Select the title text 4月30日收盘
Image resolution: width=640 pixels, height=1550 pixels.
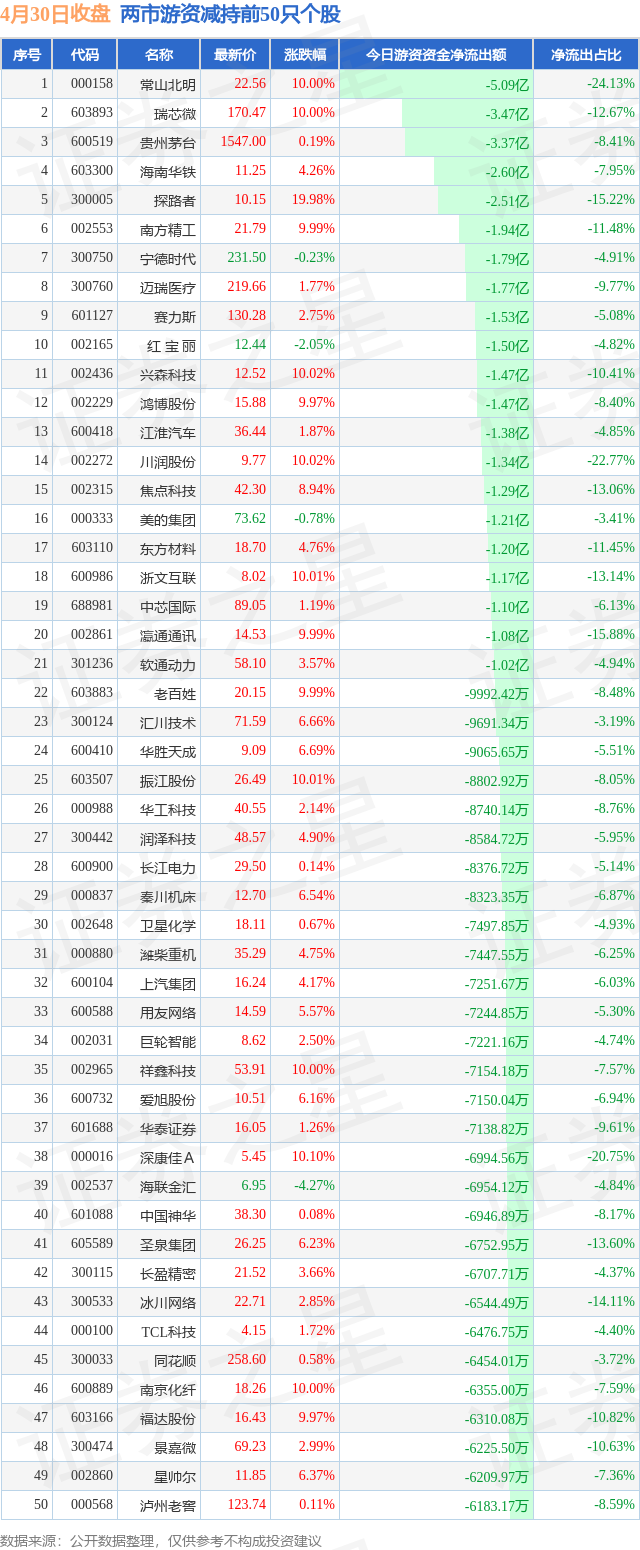click(x=56, y=14)
